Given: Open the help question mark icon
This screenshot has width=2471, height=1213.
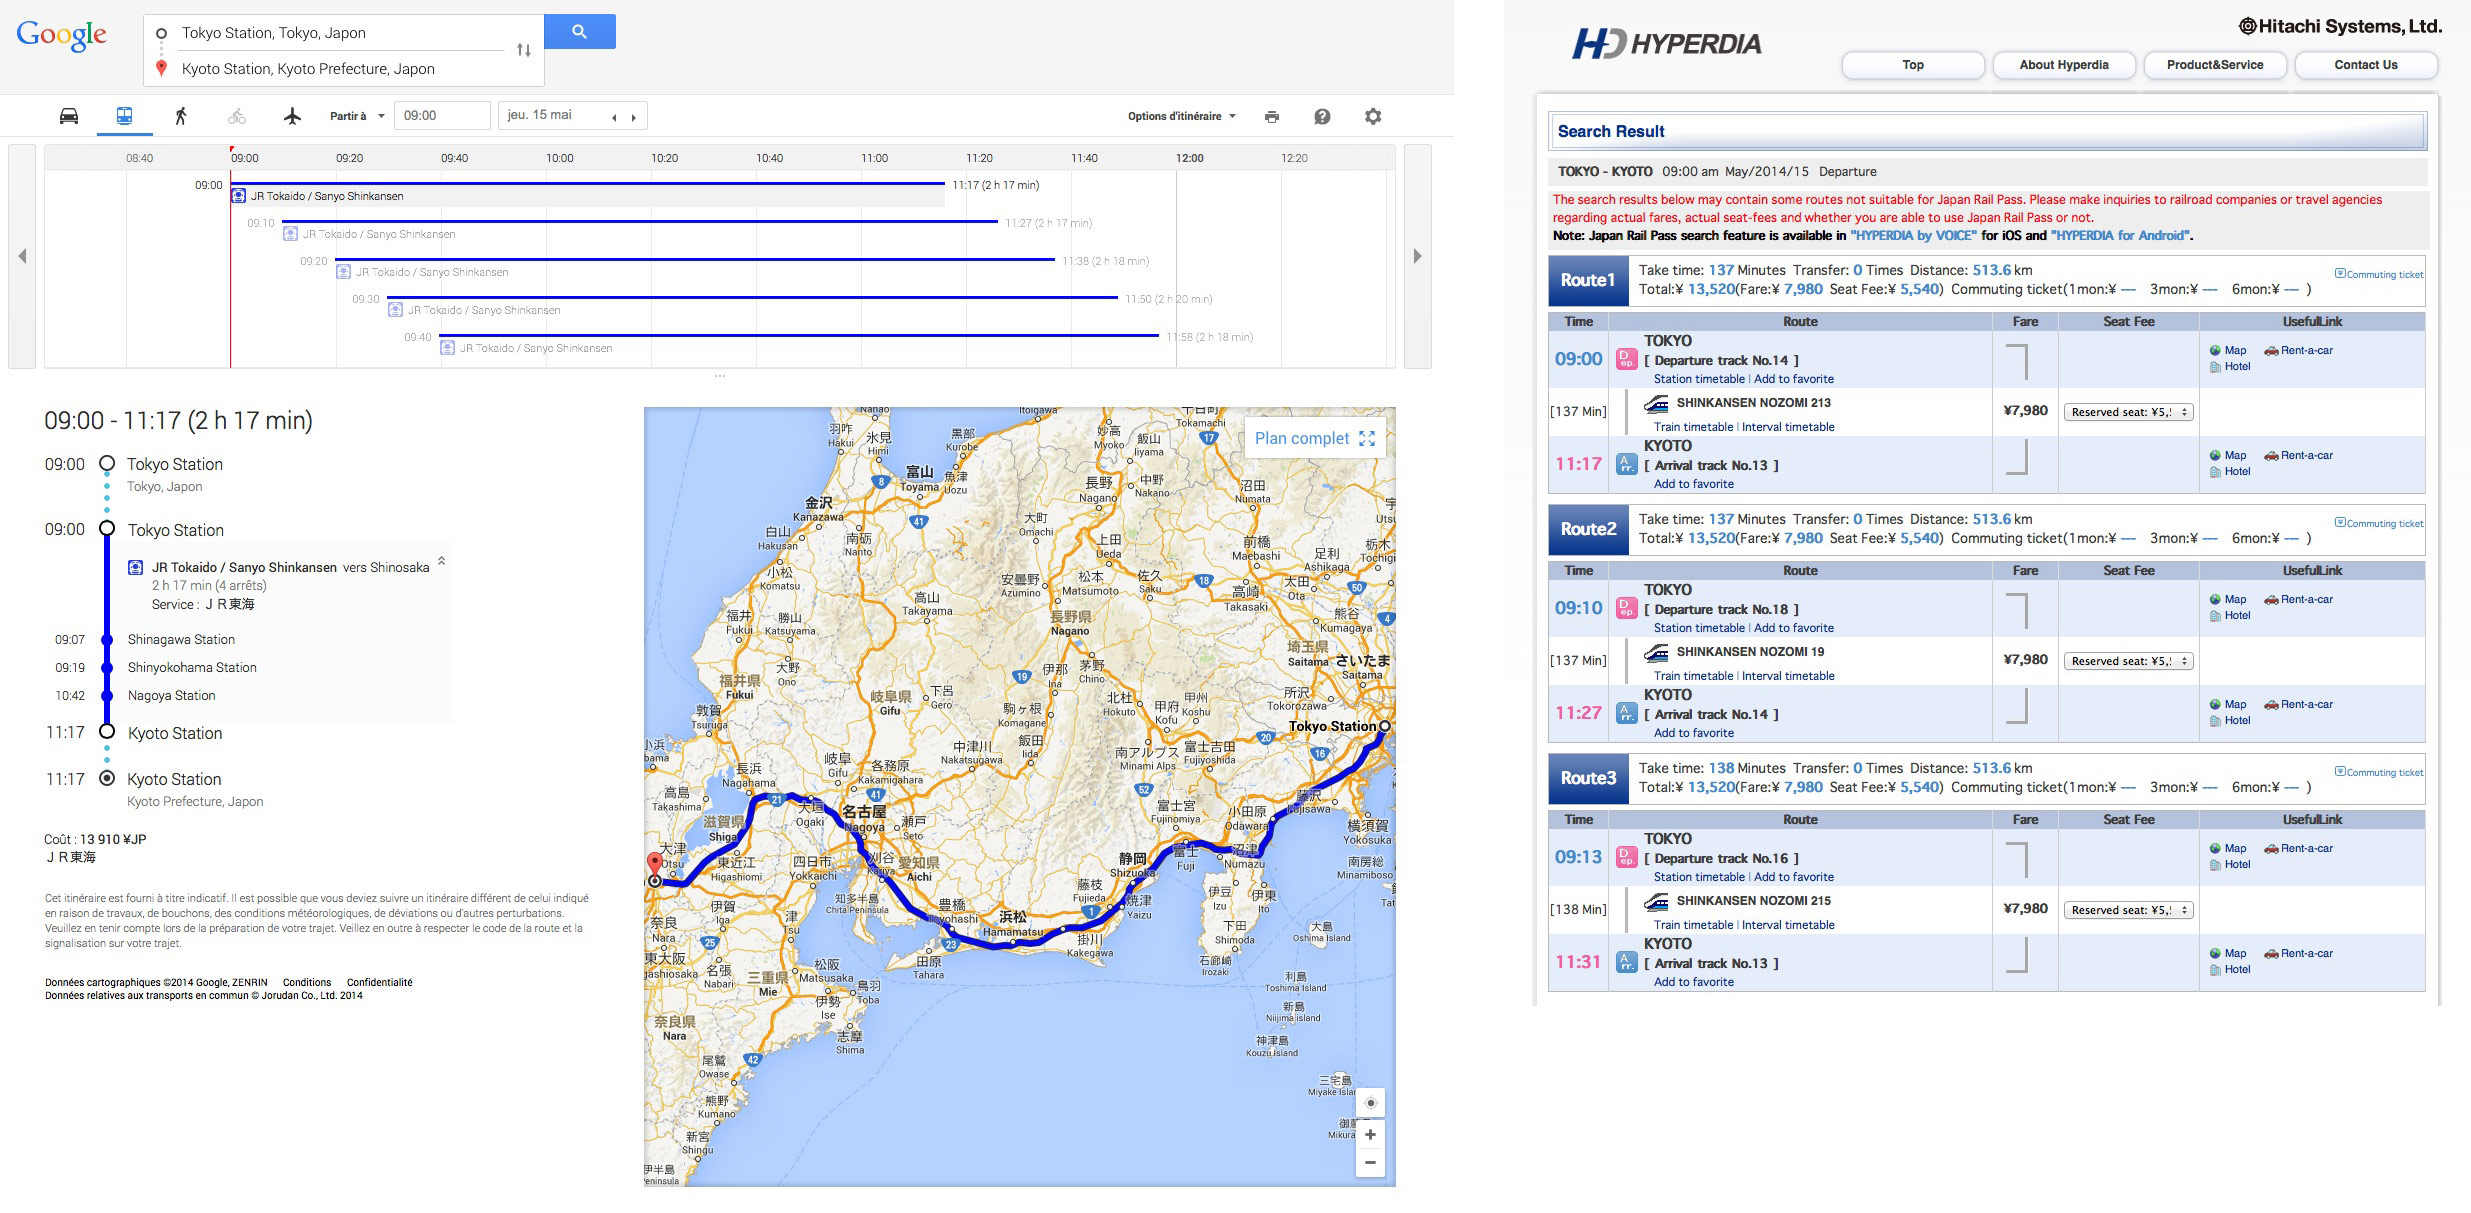Looking at the screenshot, I should pyautogui.click(x=1322, y=117).
